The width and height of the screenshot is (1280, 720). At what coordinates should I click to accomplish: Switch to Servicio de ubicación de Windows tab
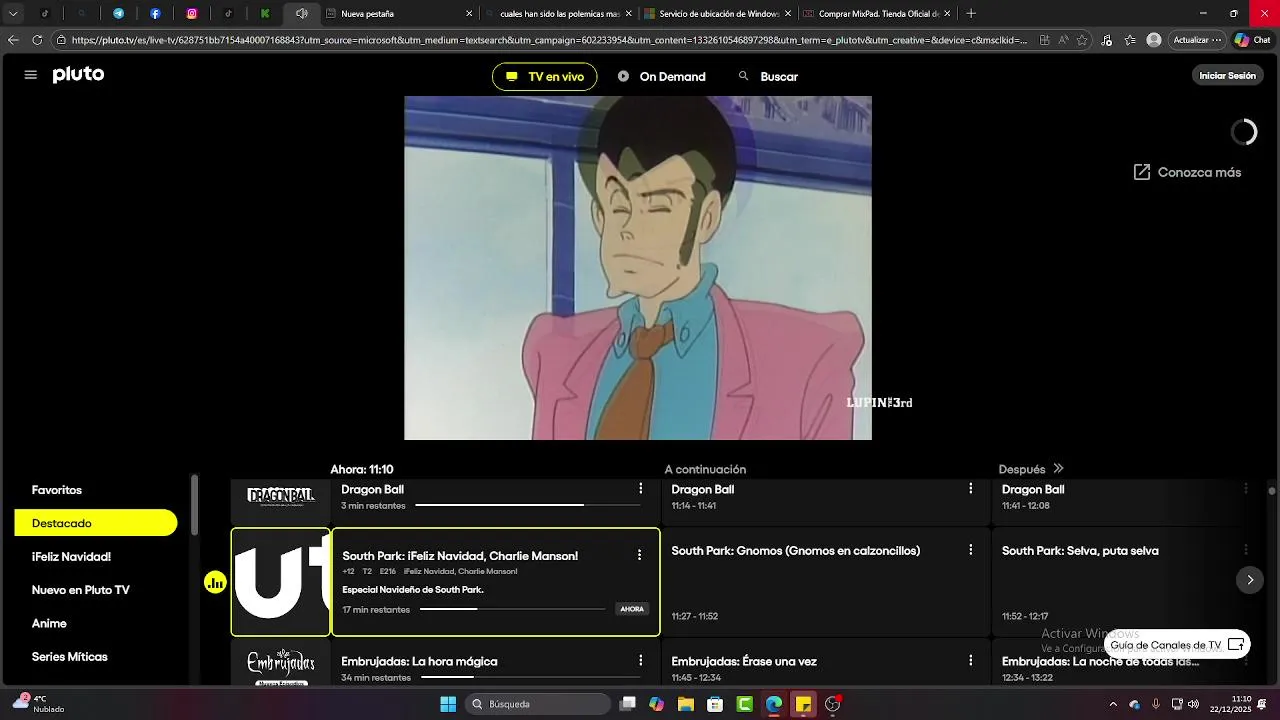[718, 14]
